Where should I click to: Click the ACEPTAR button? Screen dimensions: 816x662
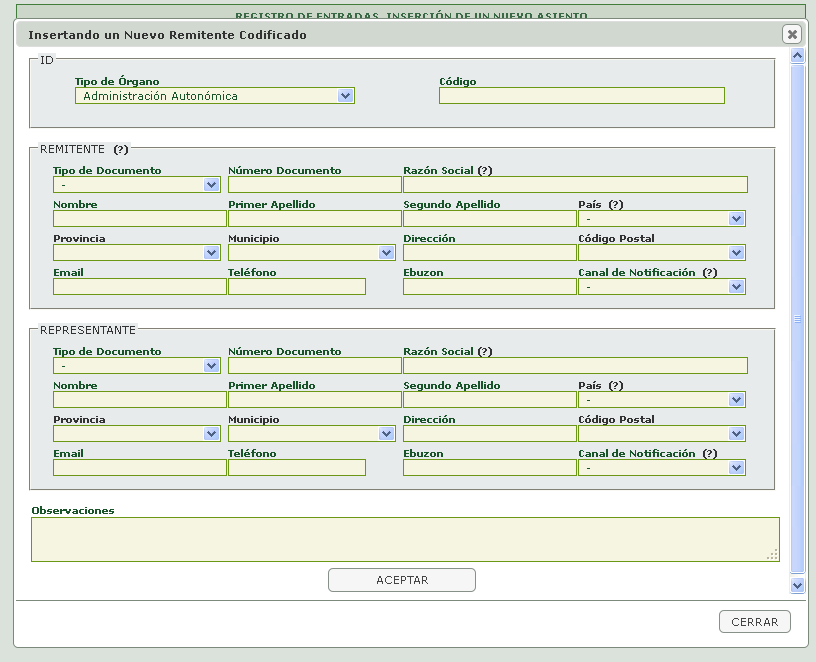tap(402, 580)
